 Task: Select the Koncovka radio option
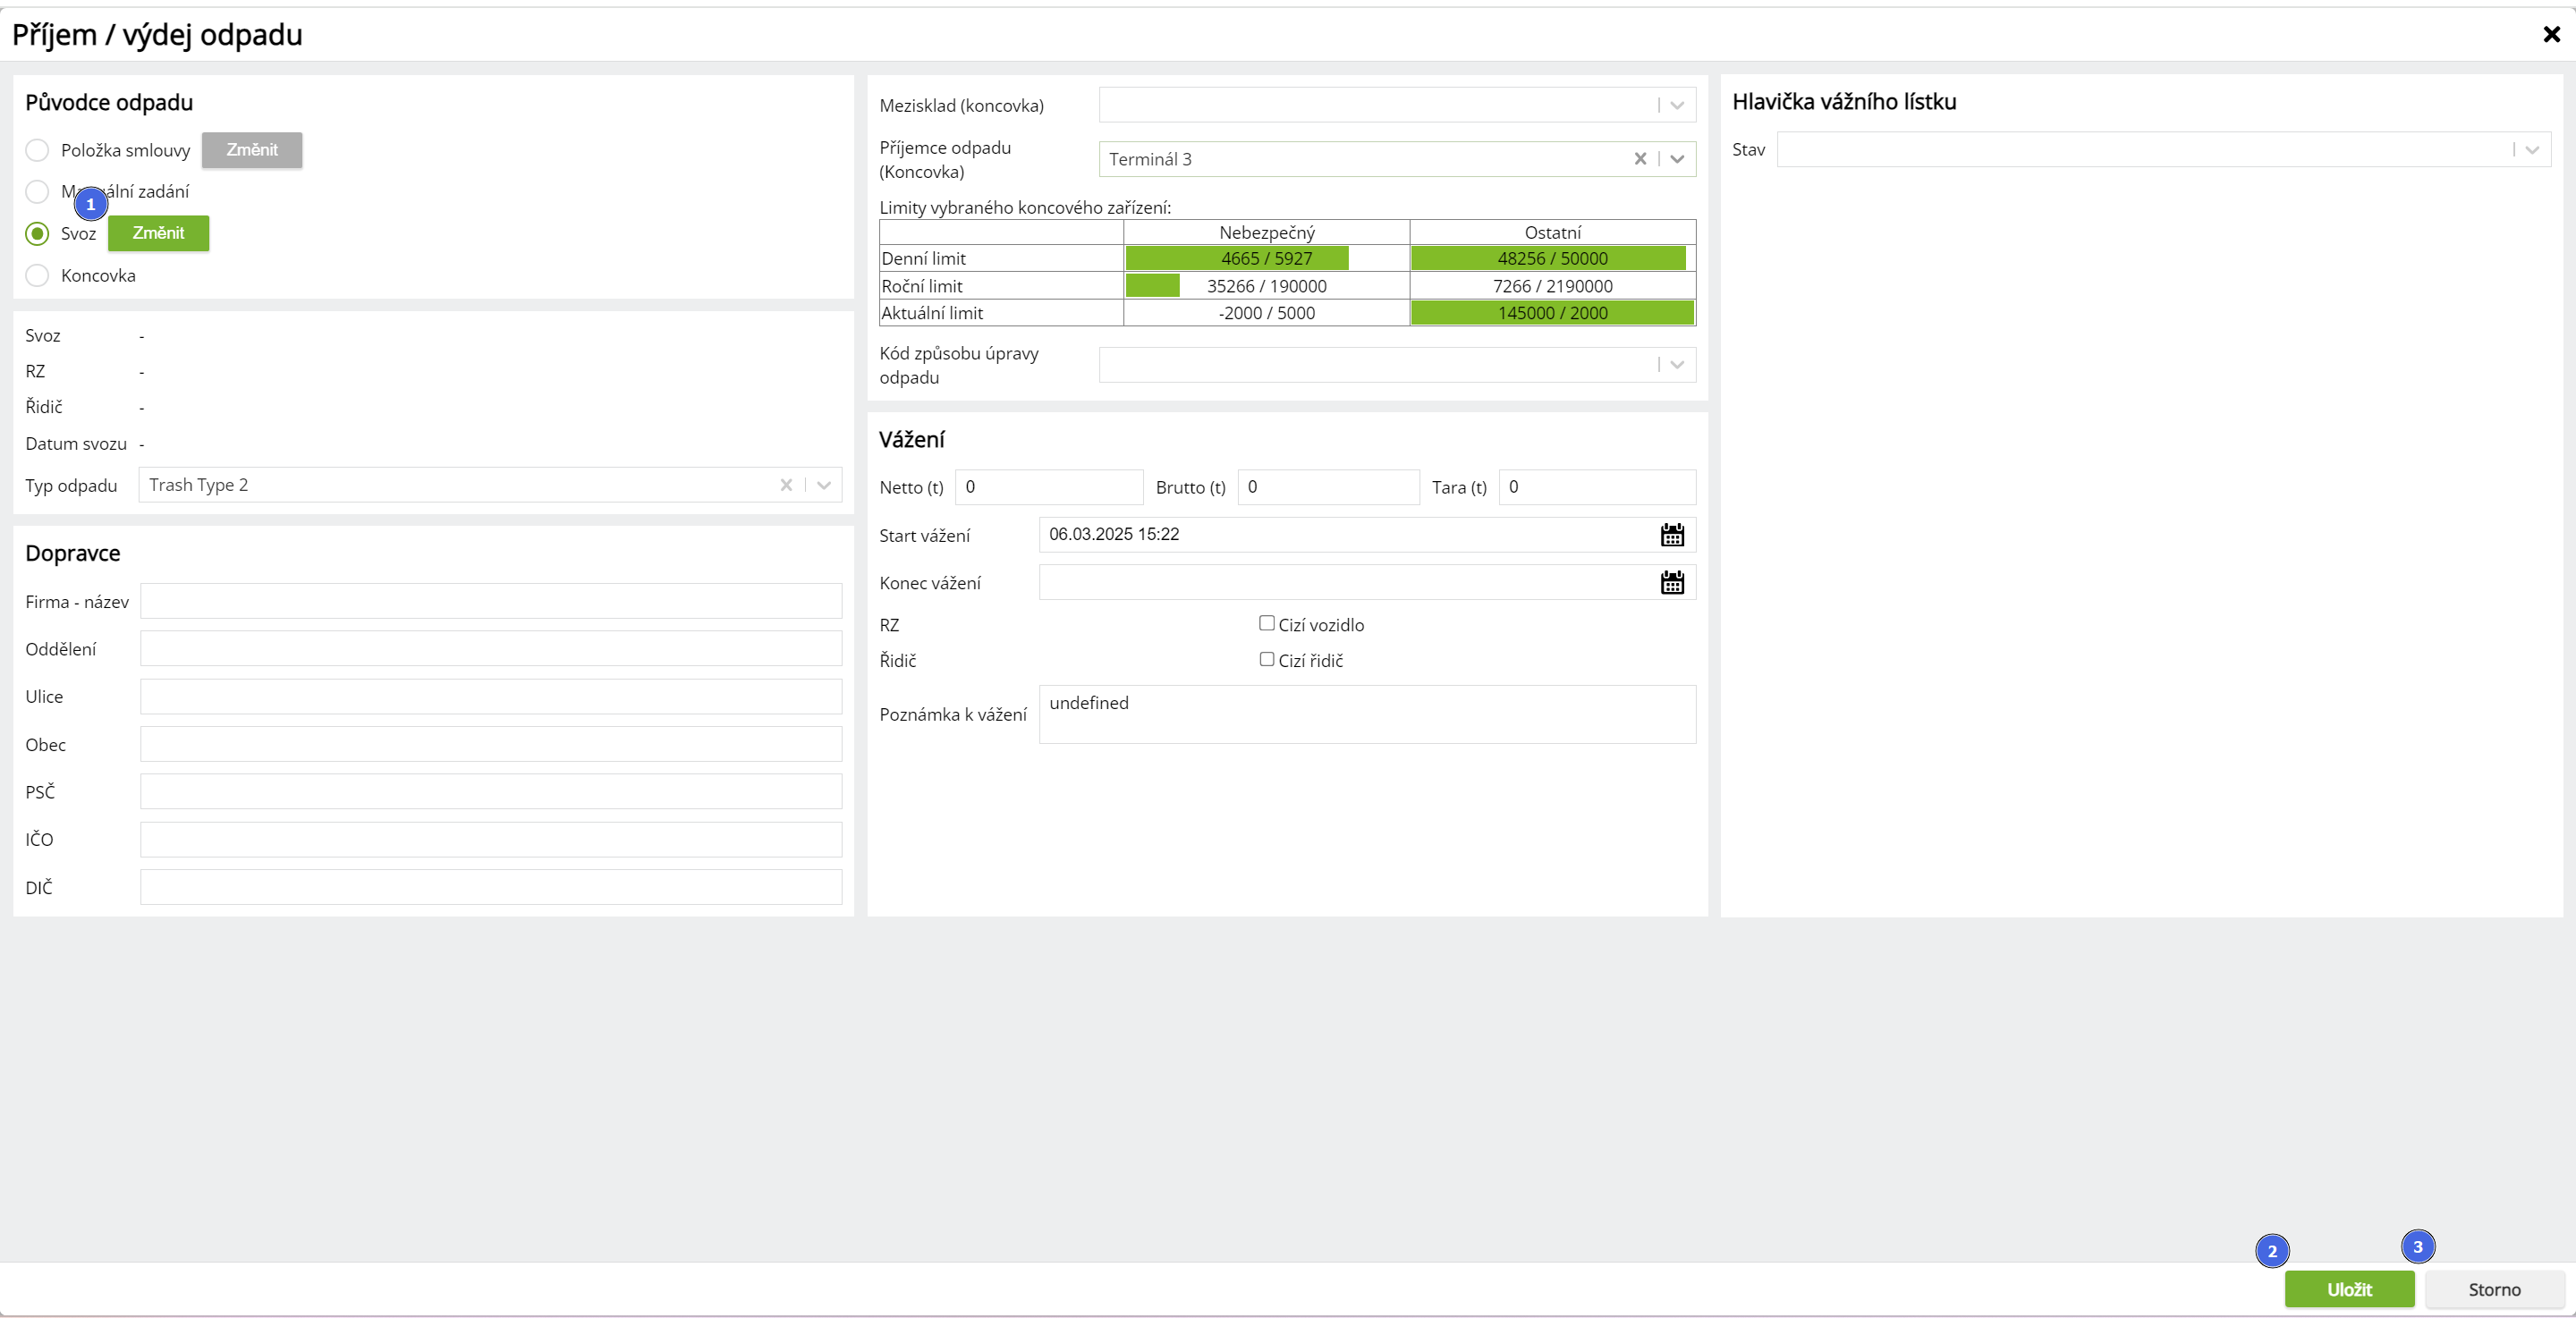coord(37,275)
